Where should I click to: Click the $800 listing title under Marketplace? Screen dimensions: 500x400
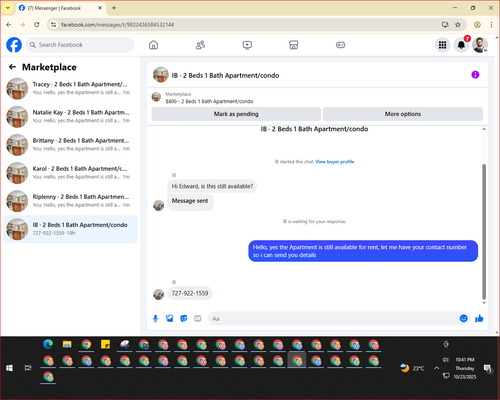pyautogui.click(x=209, y=101)
